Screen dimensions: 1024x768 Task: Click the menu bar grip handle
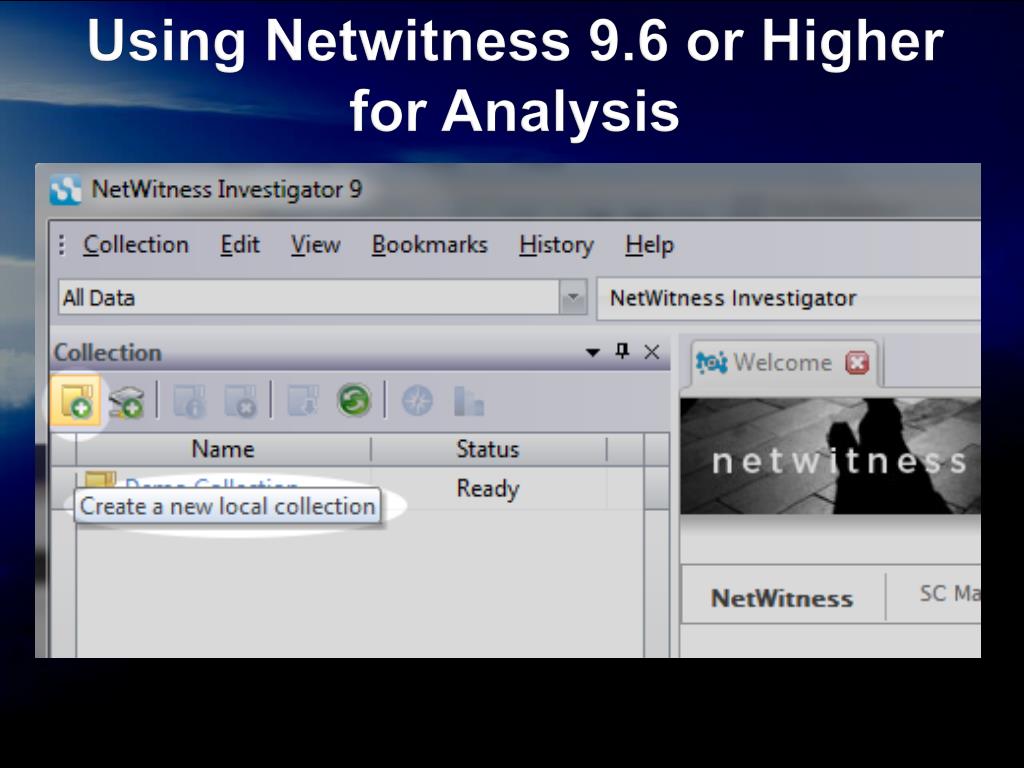tap(62, 245)
